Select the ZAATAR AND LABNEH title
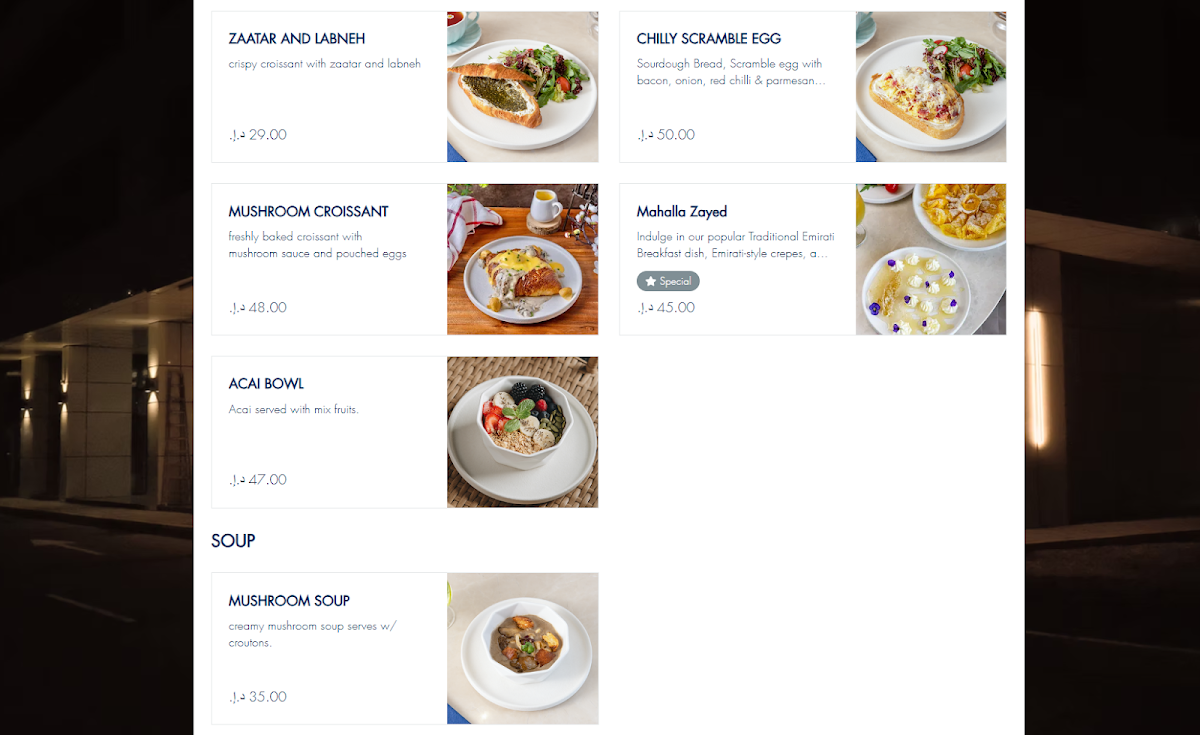Viewport: 1200px width, 735px height. tap(297, 39)
